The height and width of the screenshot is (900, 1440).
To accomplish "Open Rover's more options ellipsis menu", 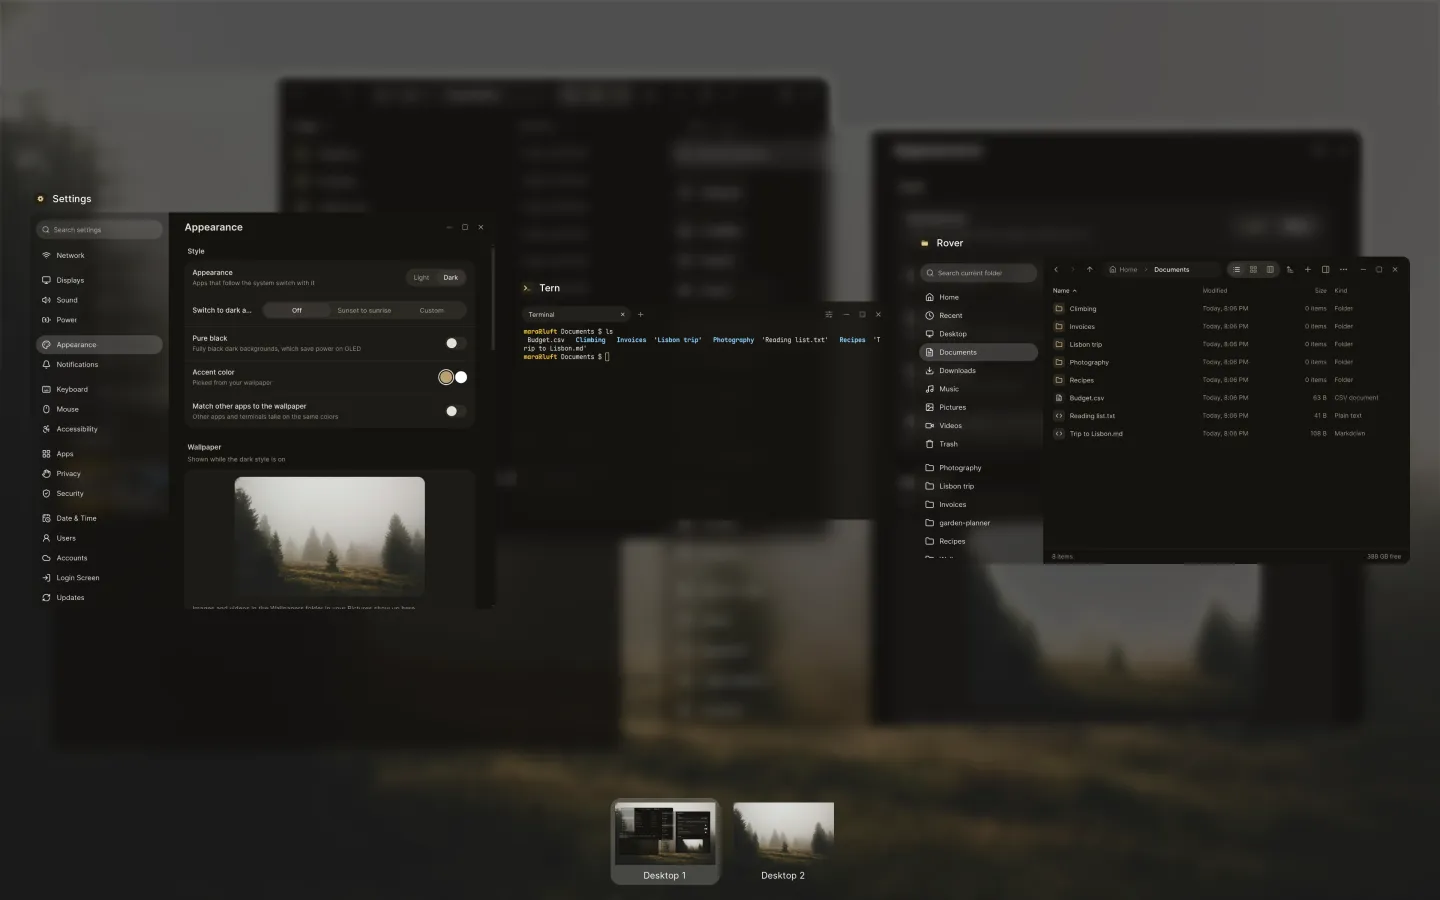I will click(x=1343, y=269).
